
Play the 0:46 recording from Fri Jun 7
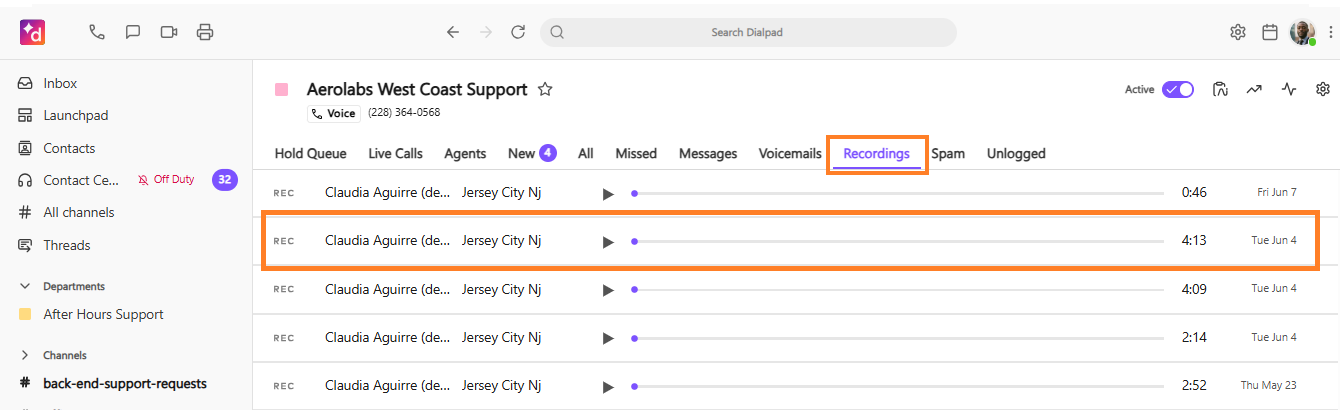(x=608, y=193)
